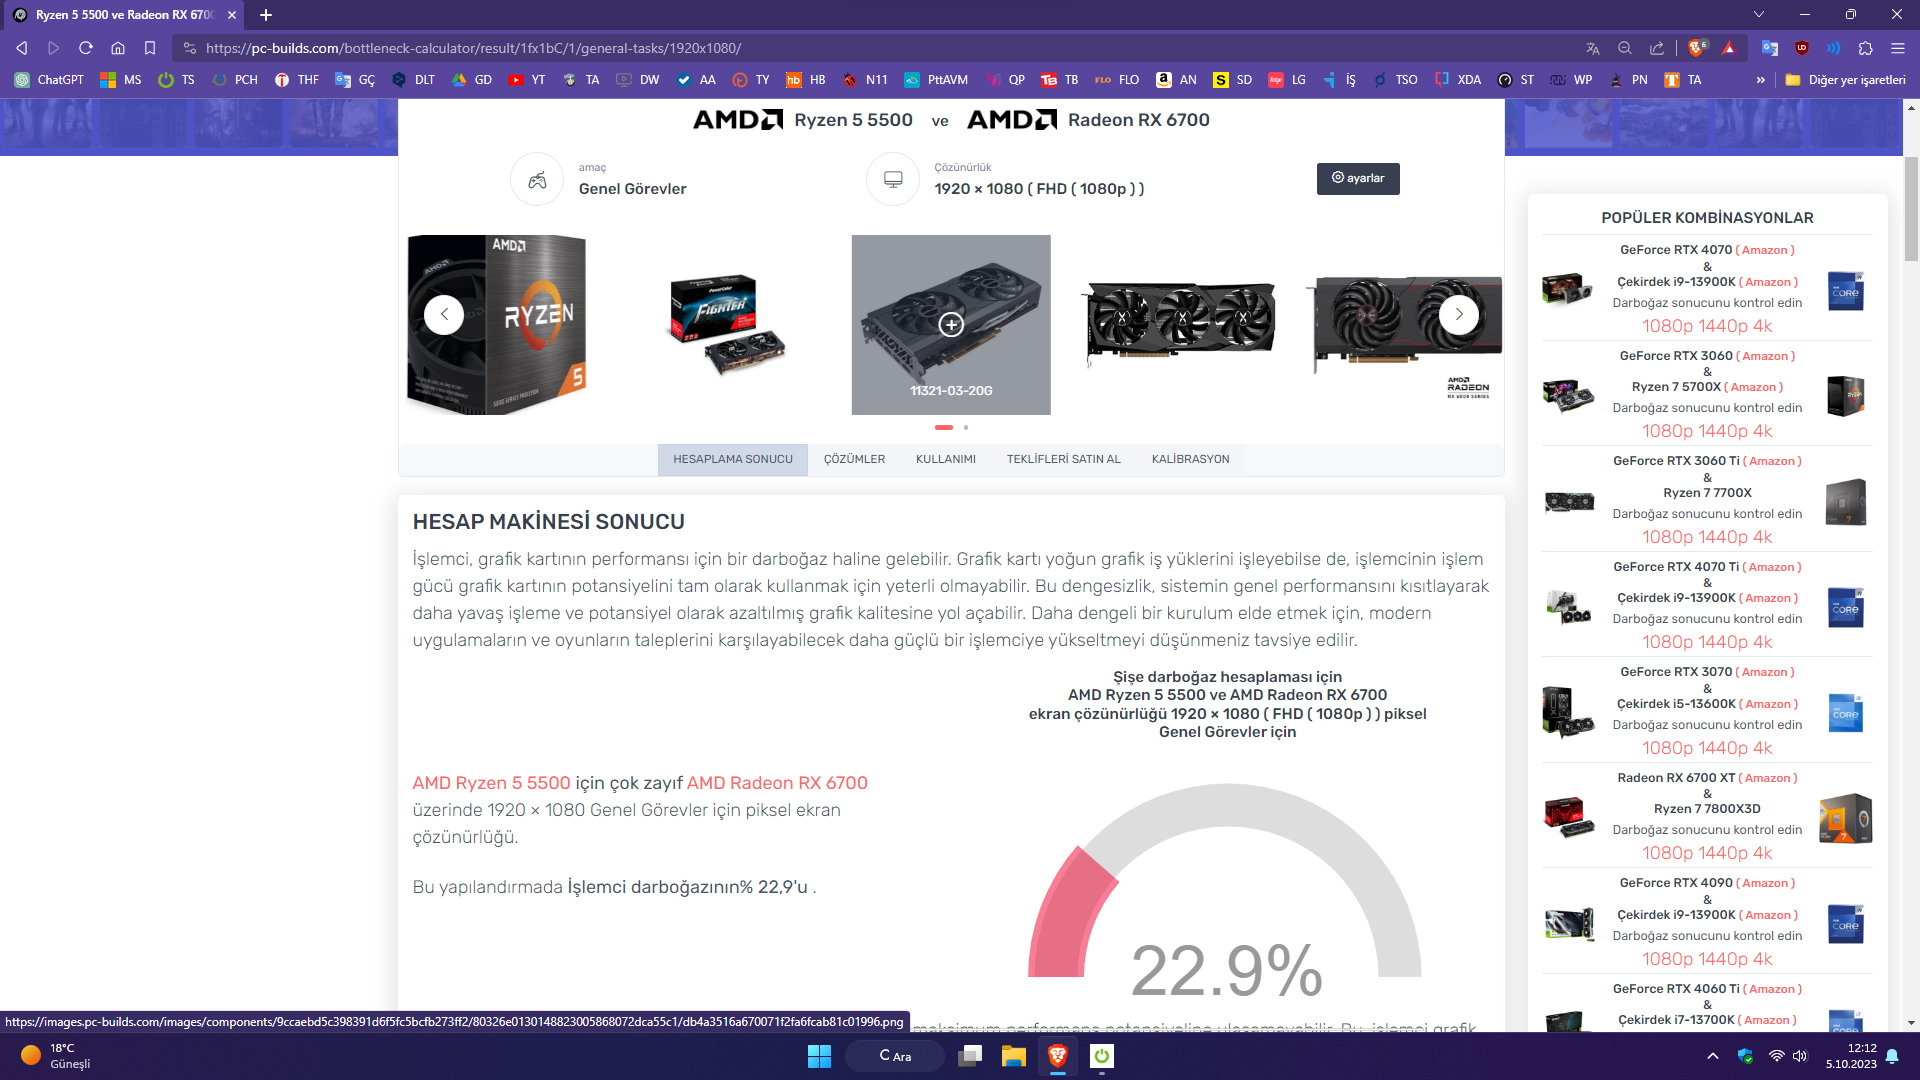
Task: Go to browser home page icon
Action: [x=118, y=48]
